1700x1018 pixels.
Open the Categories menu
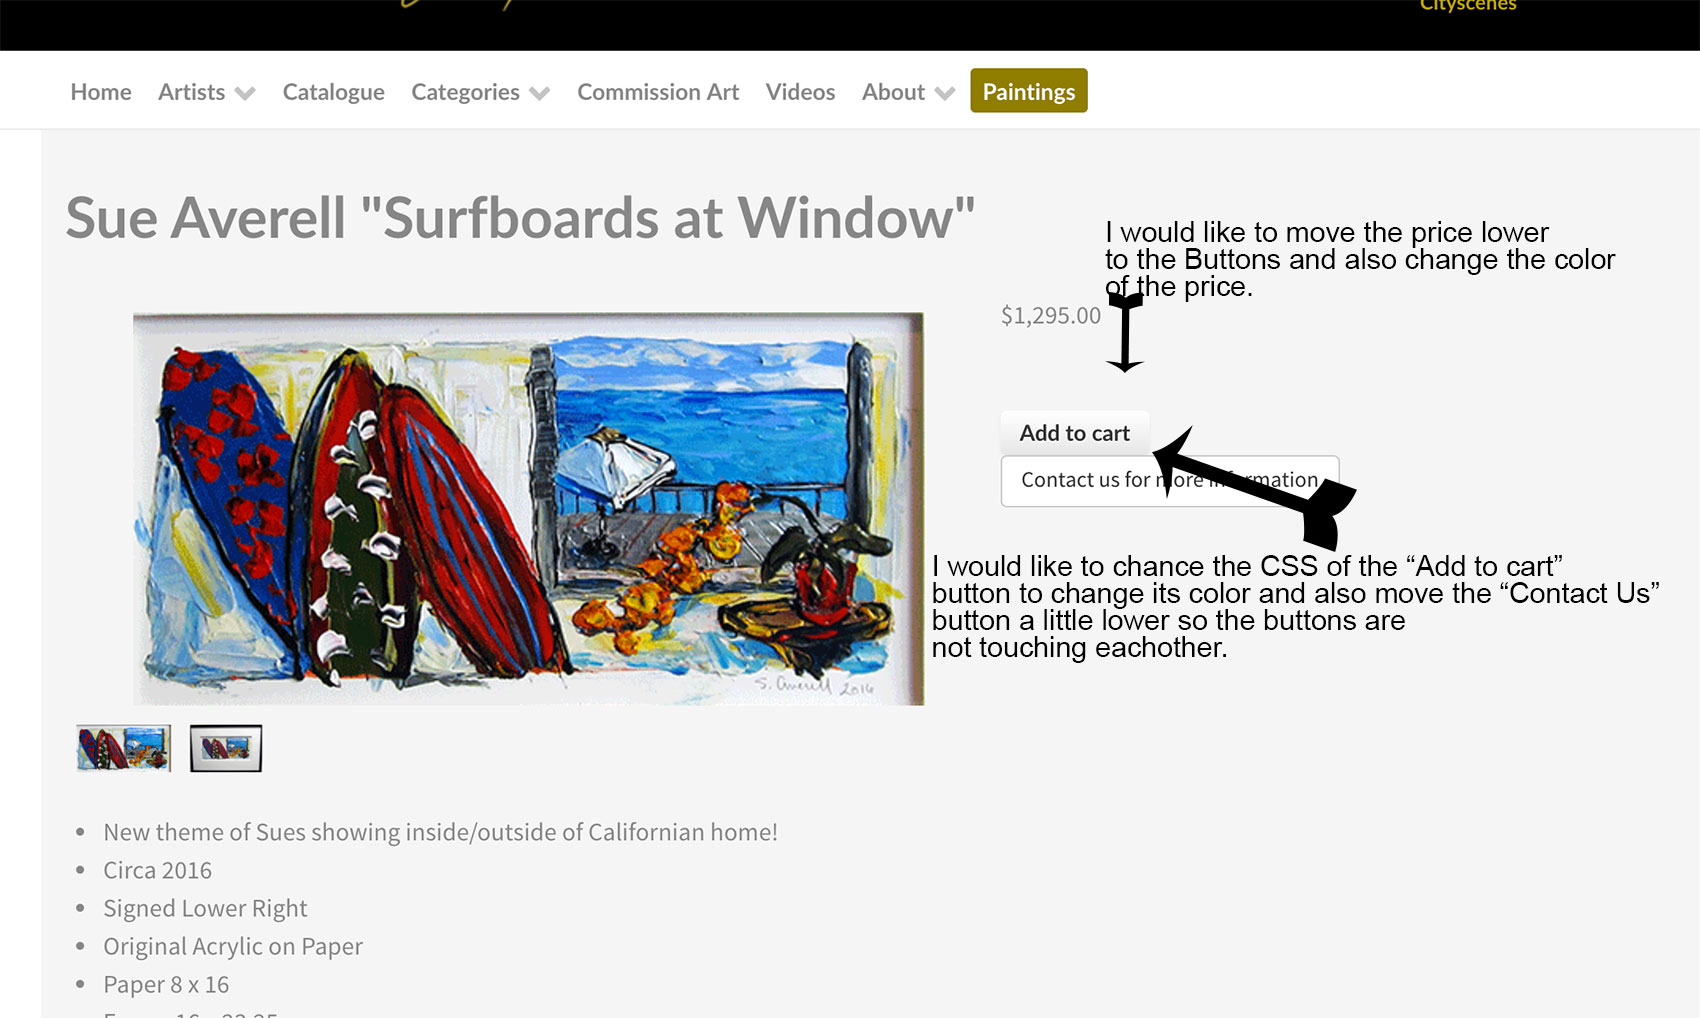click(465, 92)
